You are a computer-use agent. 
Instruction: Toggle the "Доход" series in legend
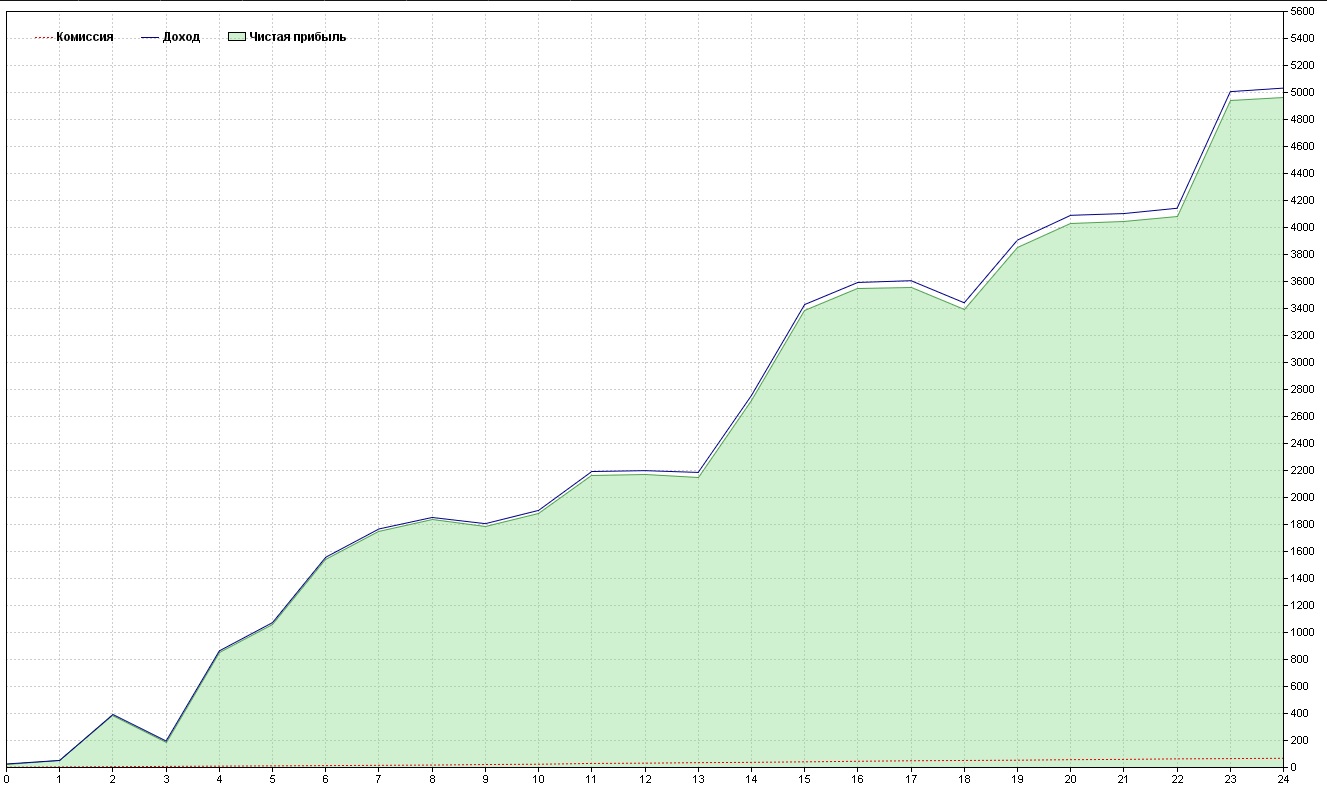click(x=181, y=37)
